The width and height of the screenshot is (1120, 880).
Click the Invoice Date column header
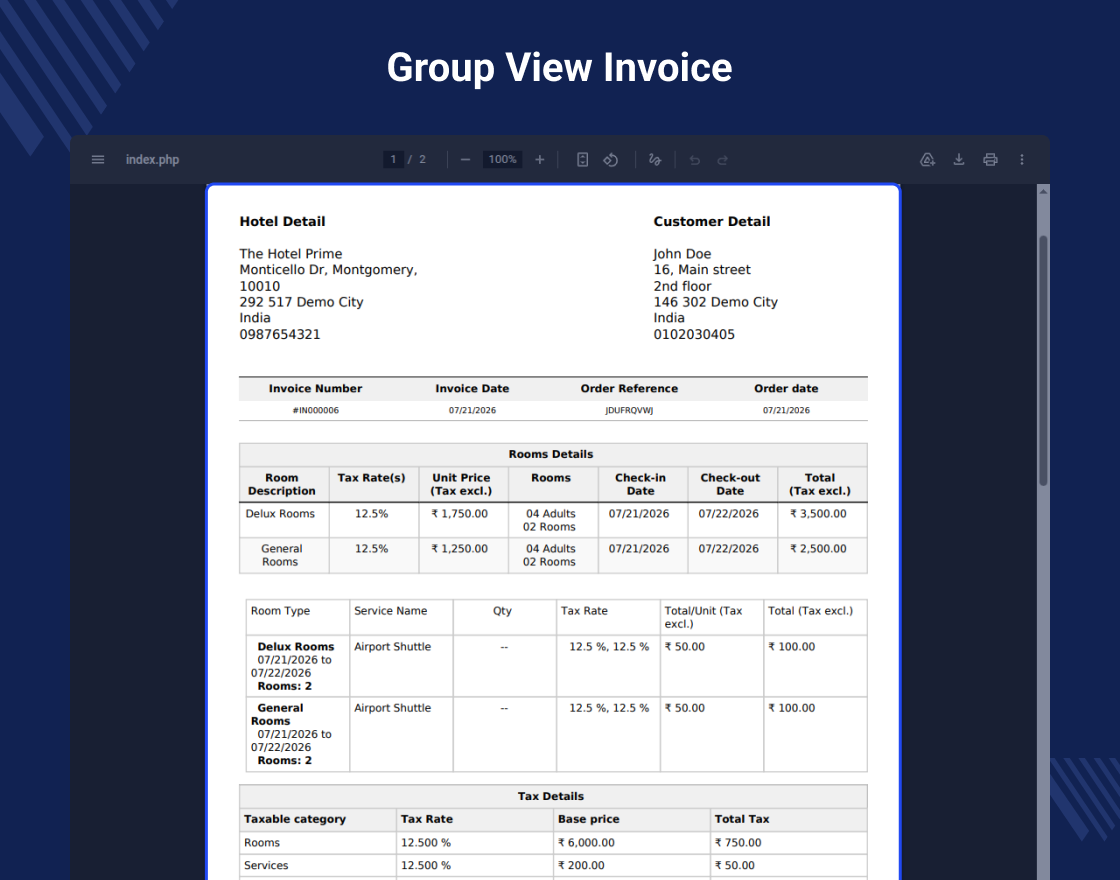tap(472, 389)
